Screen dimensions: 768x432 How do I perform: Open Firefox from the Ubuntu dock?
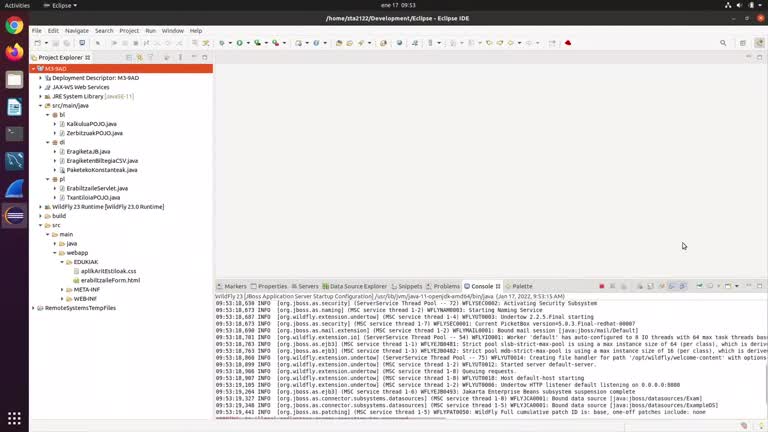[x=14, y=51]
